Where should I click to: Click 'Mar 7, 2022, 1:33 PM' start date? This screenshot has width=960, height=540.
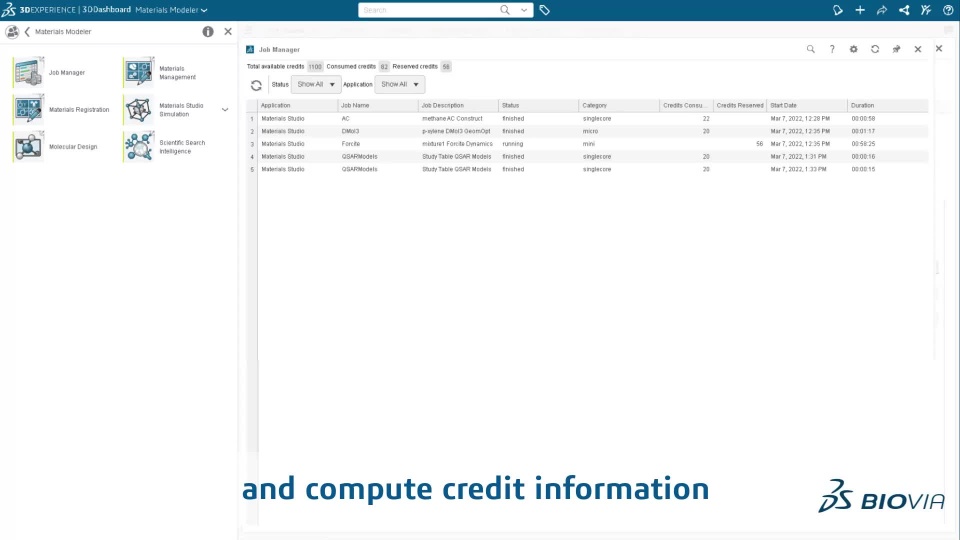click(x=798, y=169)
